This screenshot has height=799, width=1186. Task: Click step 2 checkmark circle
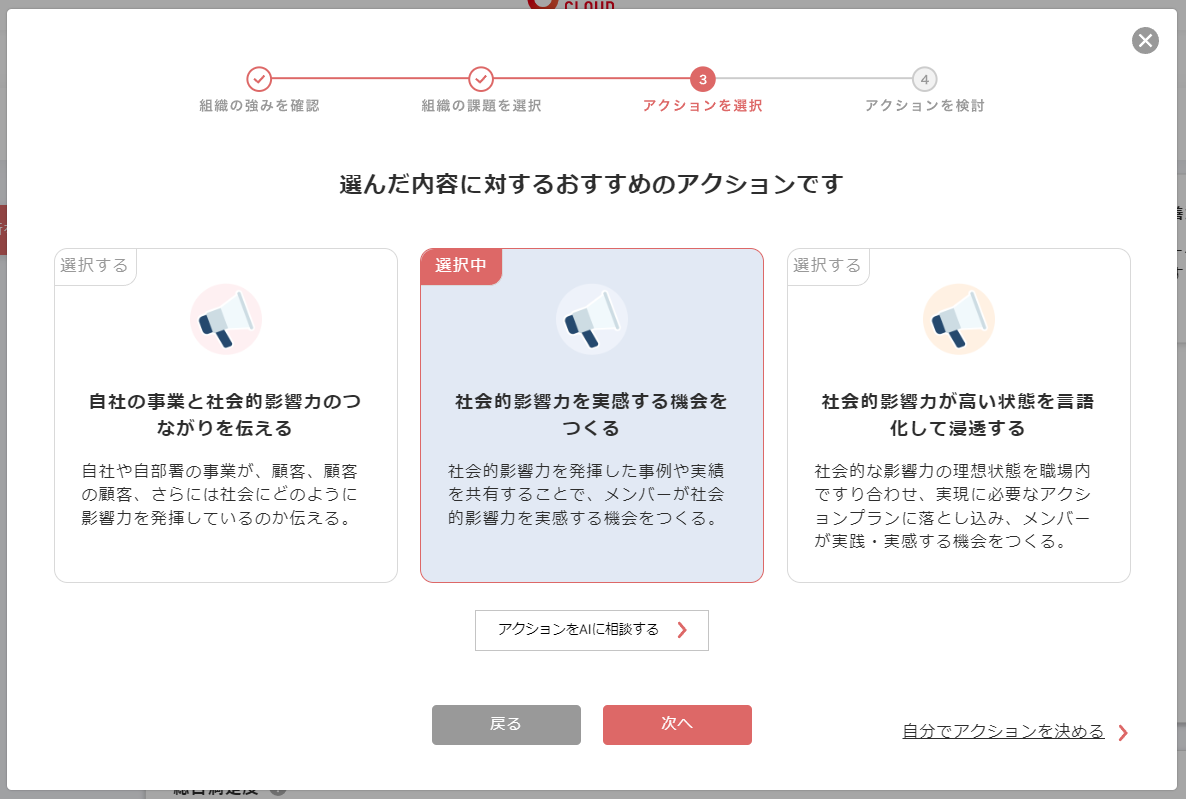coord(481,79)
